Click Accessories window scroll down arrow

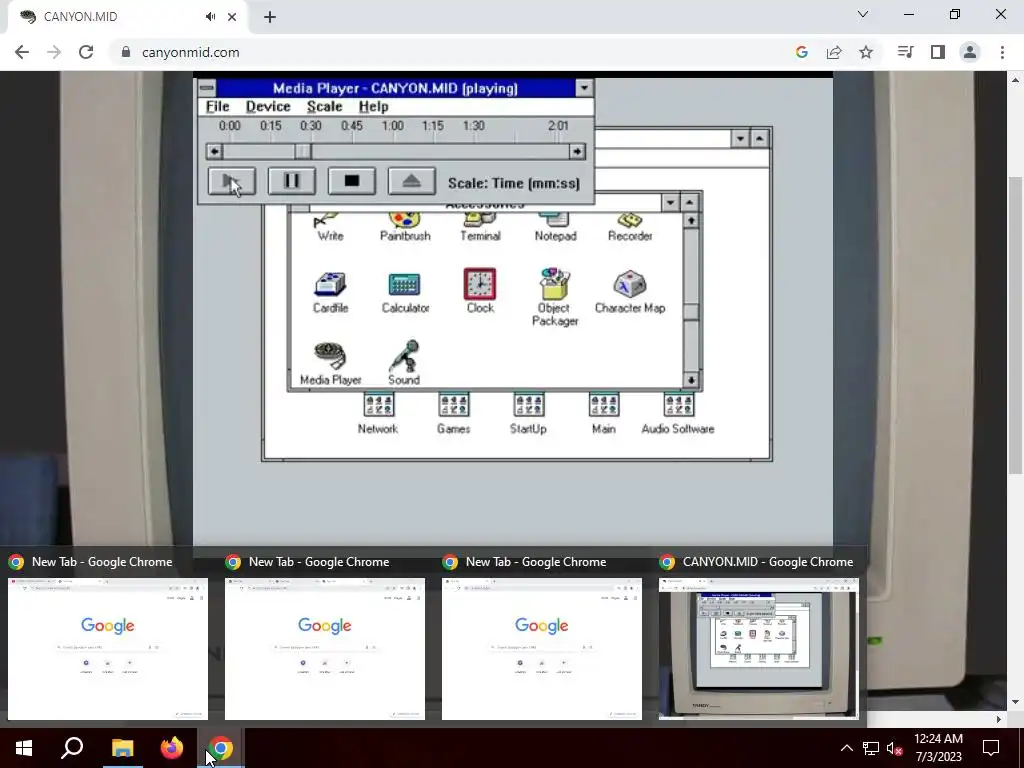(691, 379)
